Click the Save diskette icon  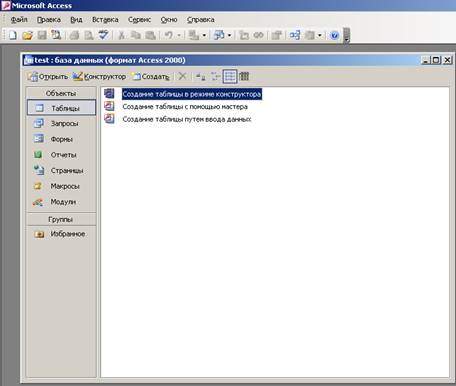(x=42, y=35)
